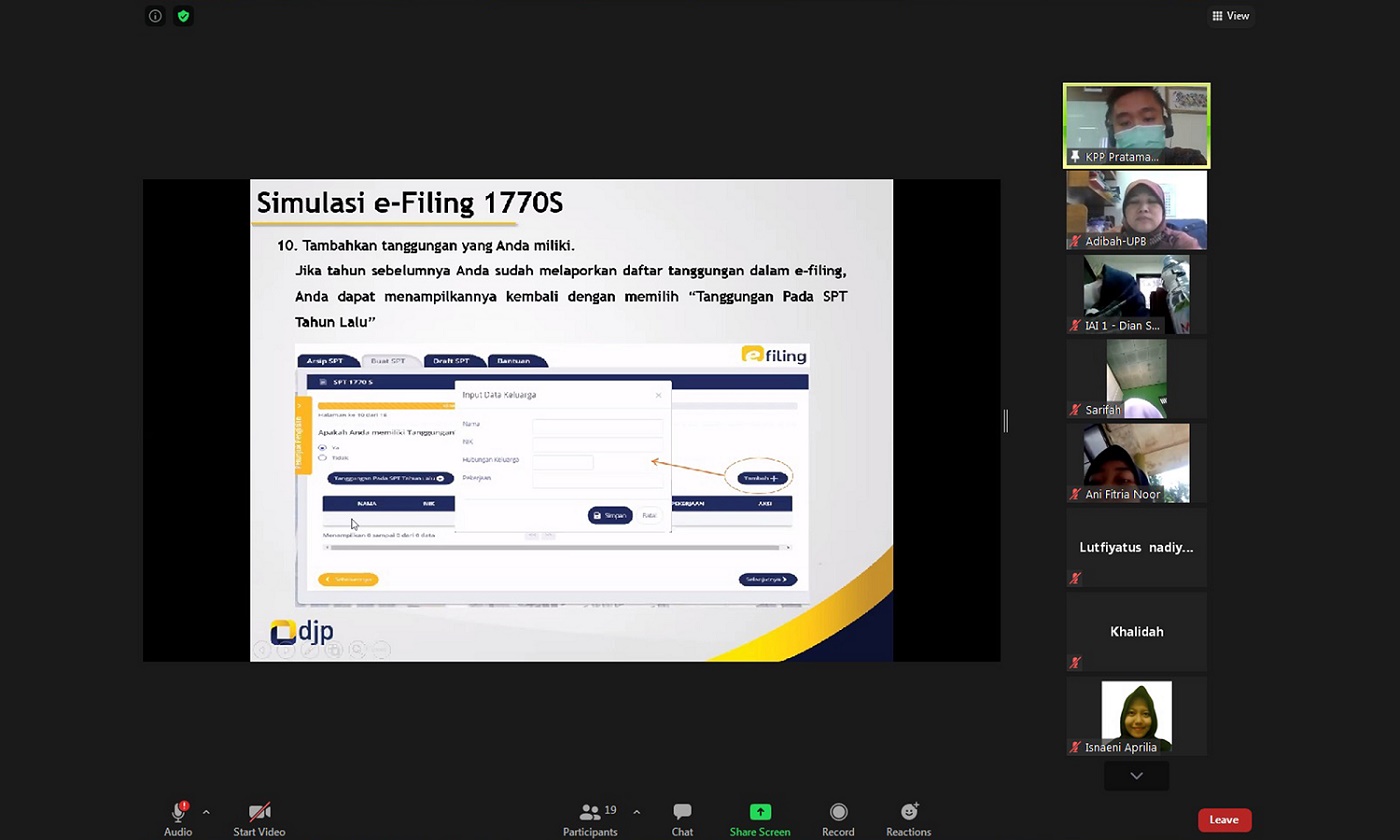Image resolution: width=1400 pixels, height=840 pixels.
Task: Click the Ani Fitria Noor video tile
Action: tap(1136, 462)
